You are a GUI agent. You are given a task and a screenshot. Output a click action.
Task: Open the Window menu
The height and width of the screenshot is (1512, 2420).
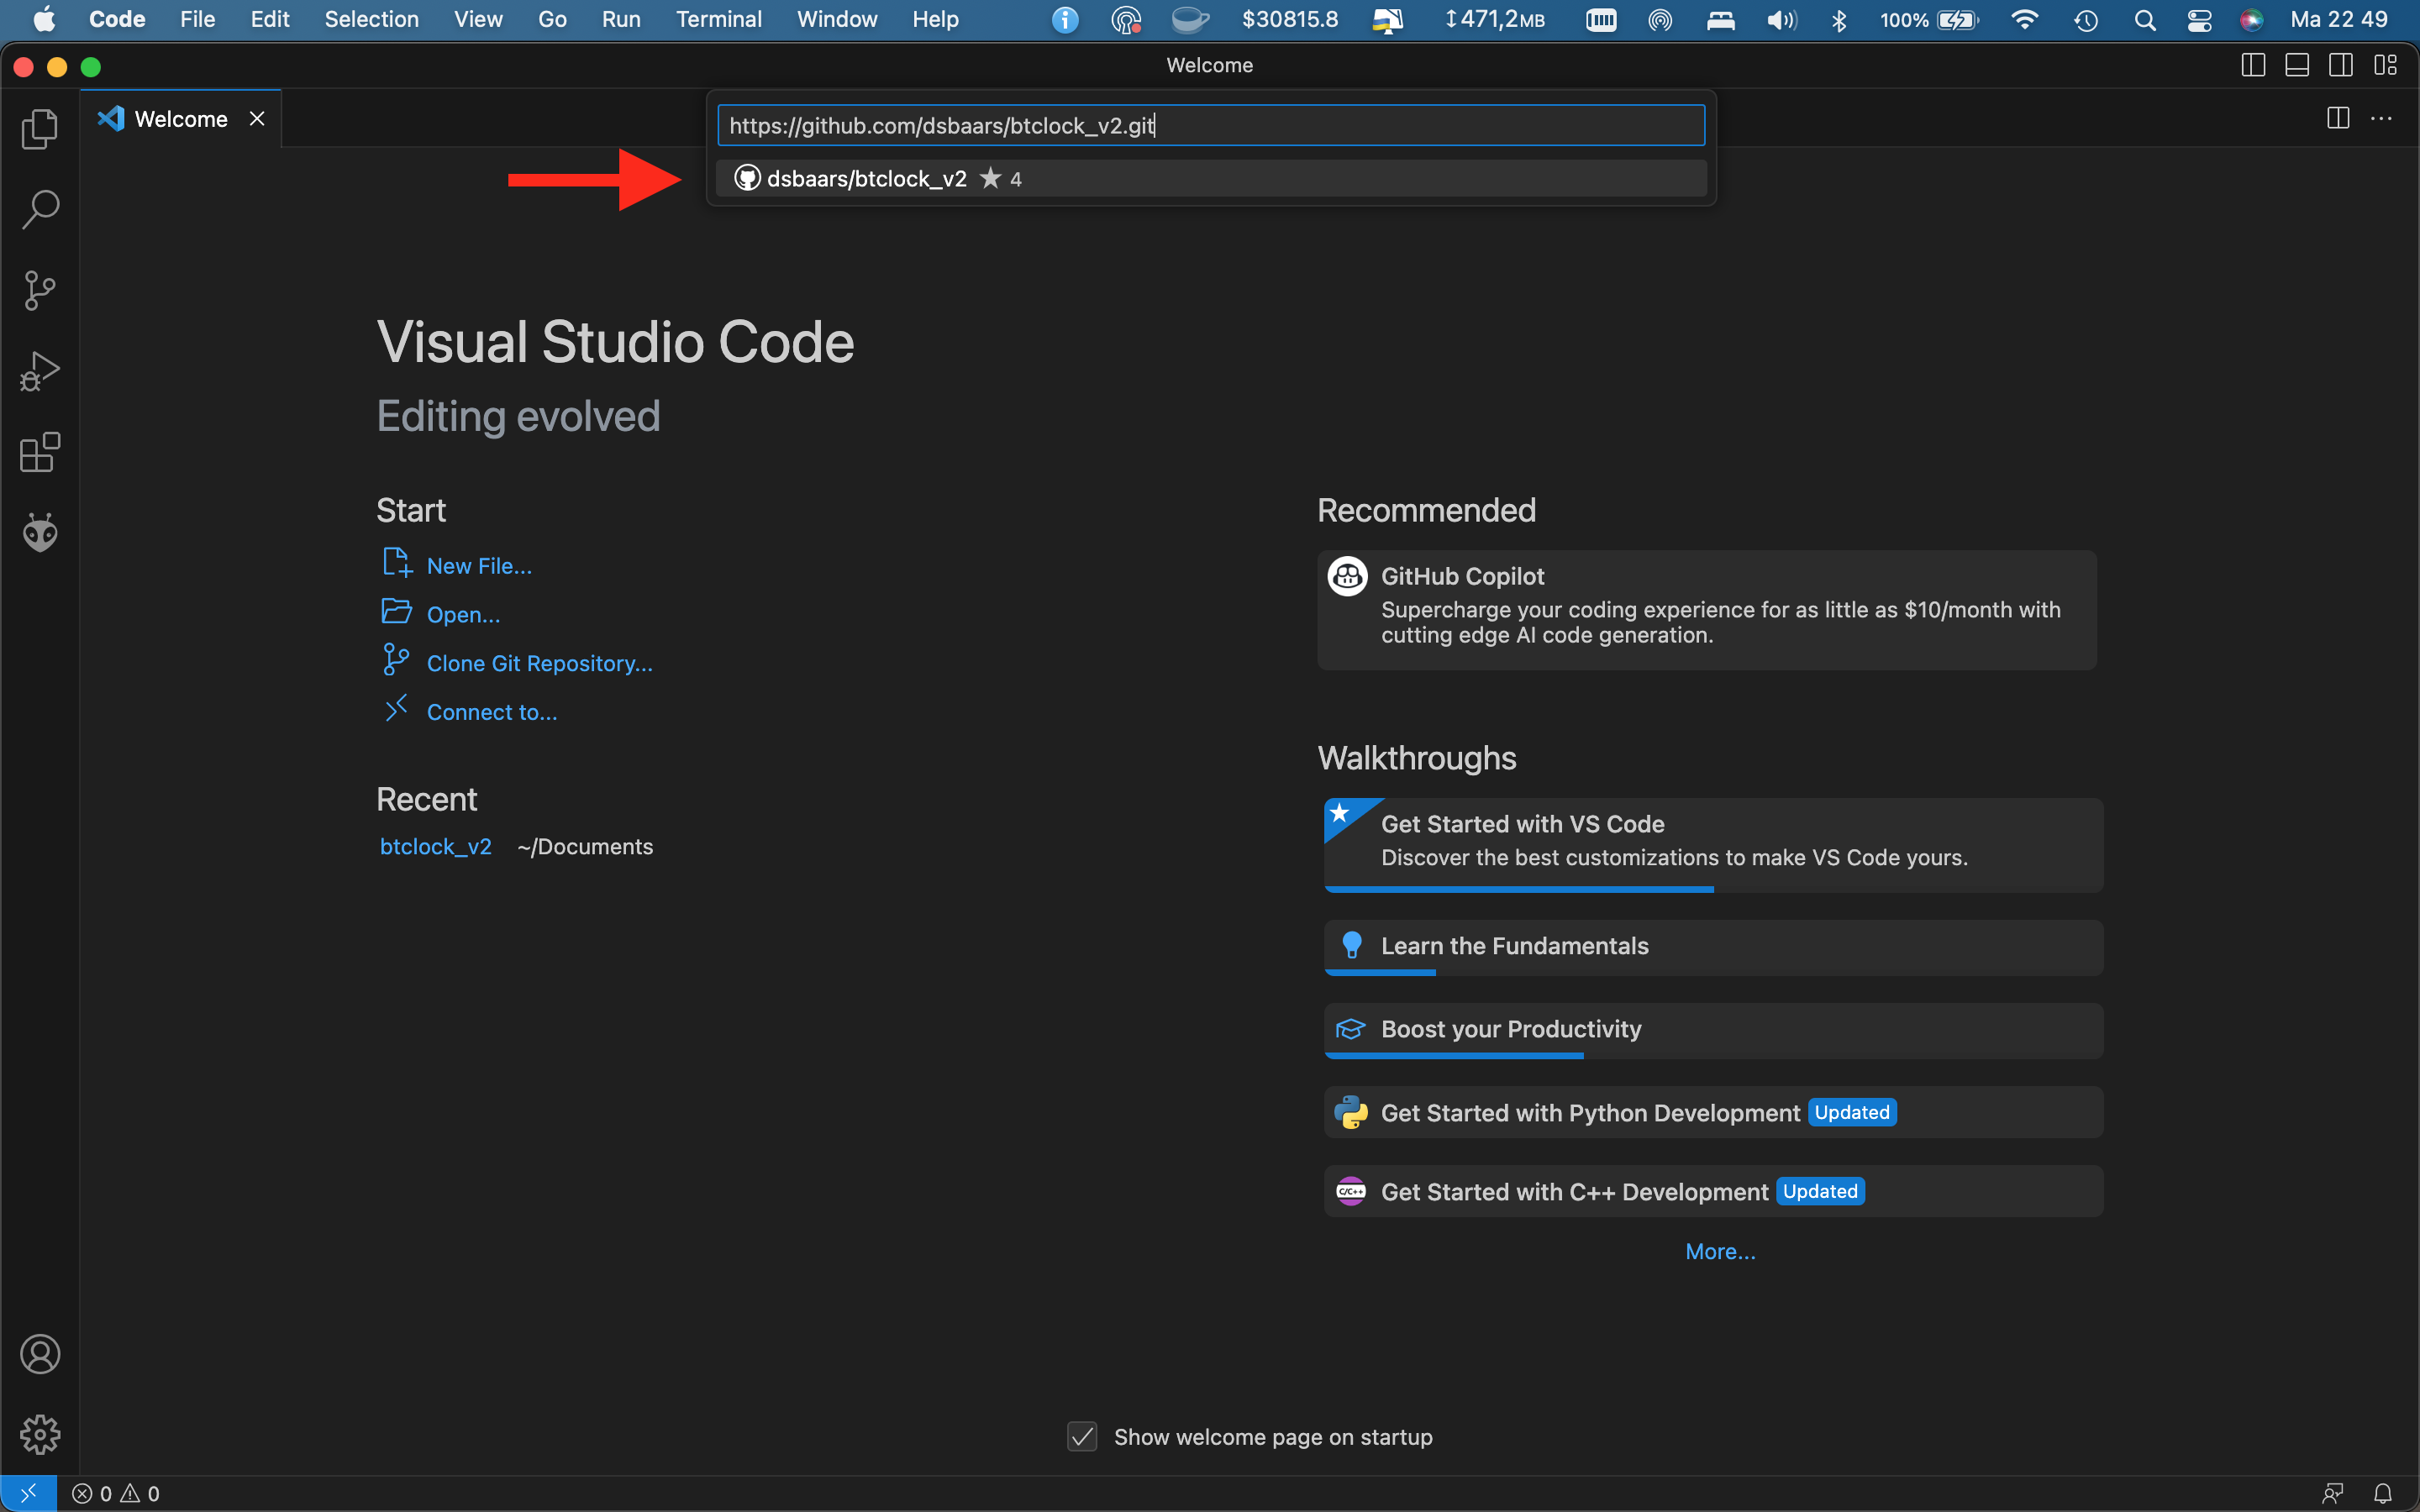(x=837, y=19)
